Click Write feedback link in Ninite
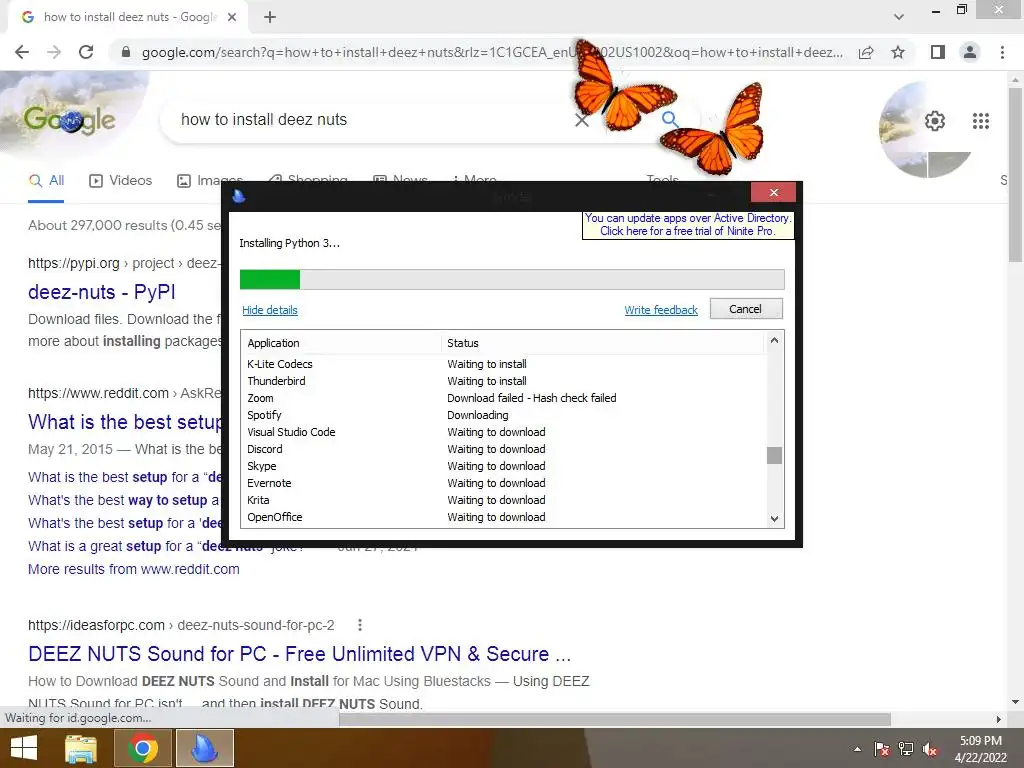Image resolution: width=1024 pixels, height=768 pixels. click(x=661, y=310)
